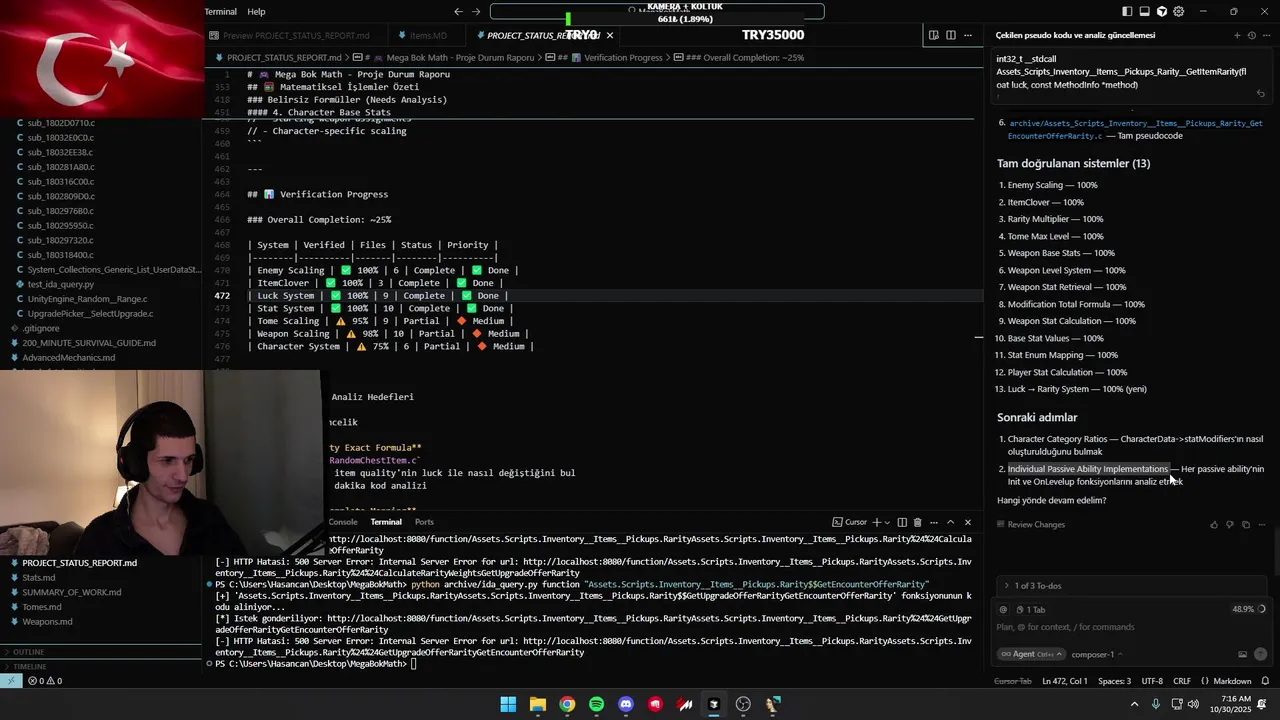The image size is (1280, 720).
Task: Open test_ida_query.py in explorer
Action: click(x=61, y=284)
